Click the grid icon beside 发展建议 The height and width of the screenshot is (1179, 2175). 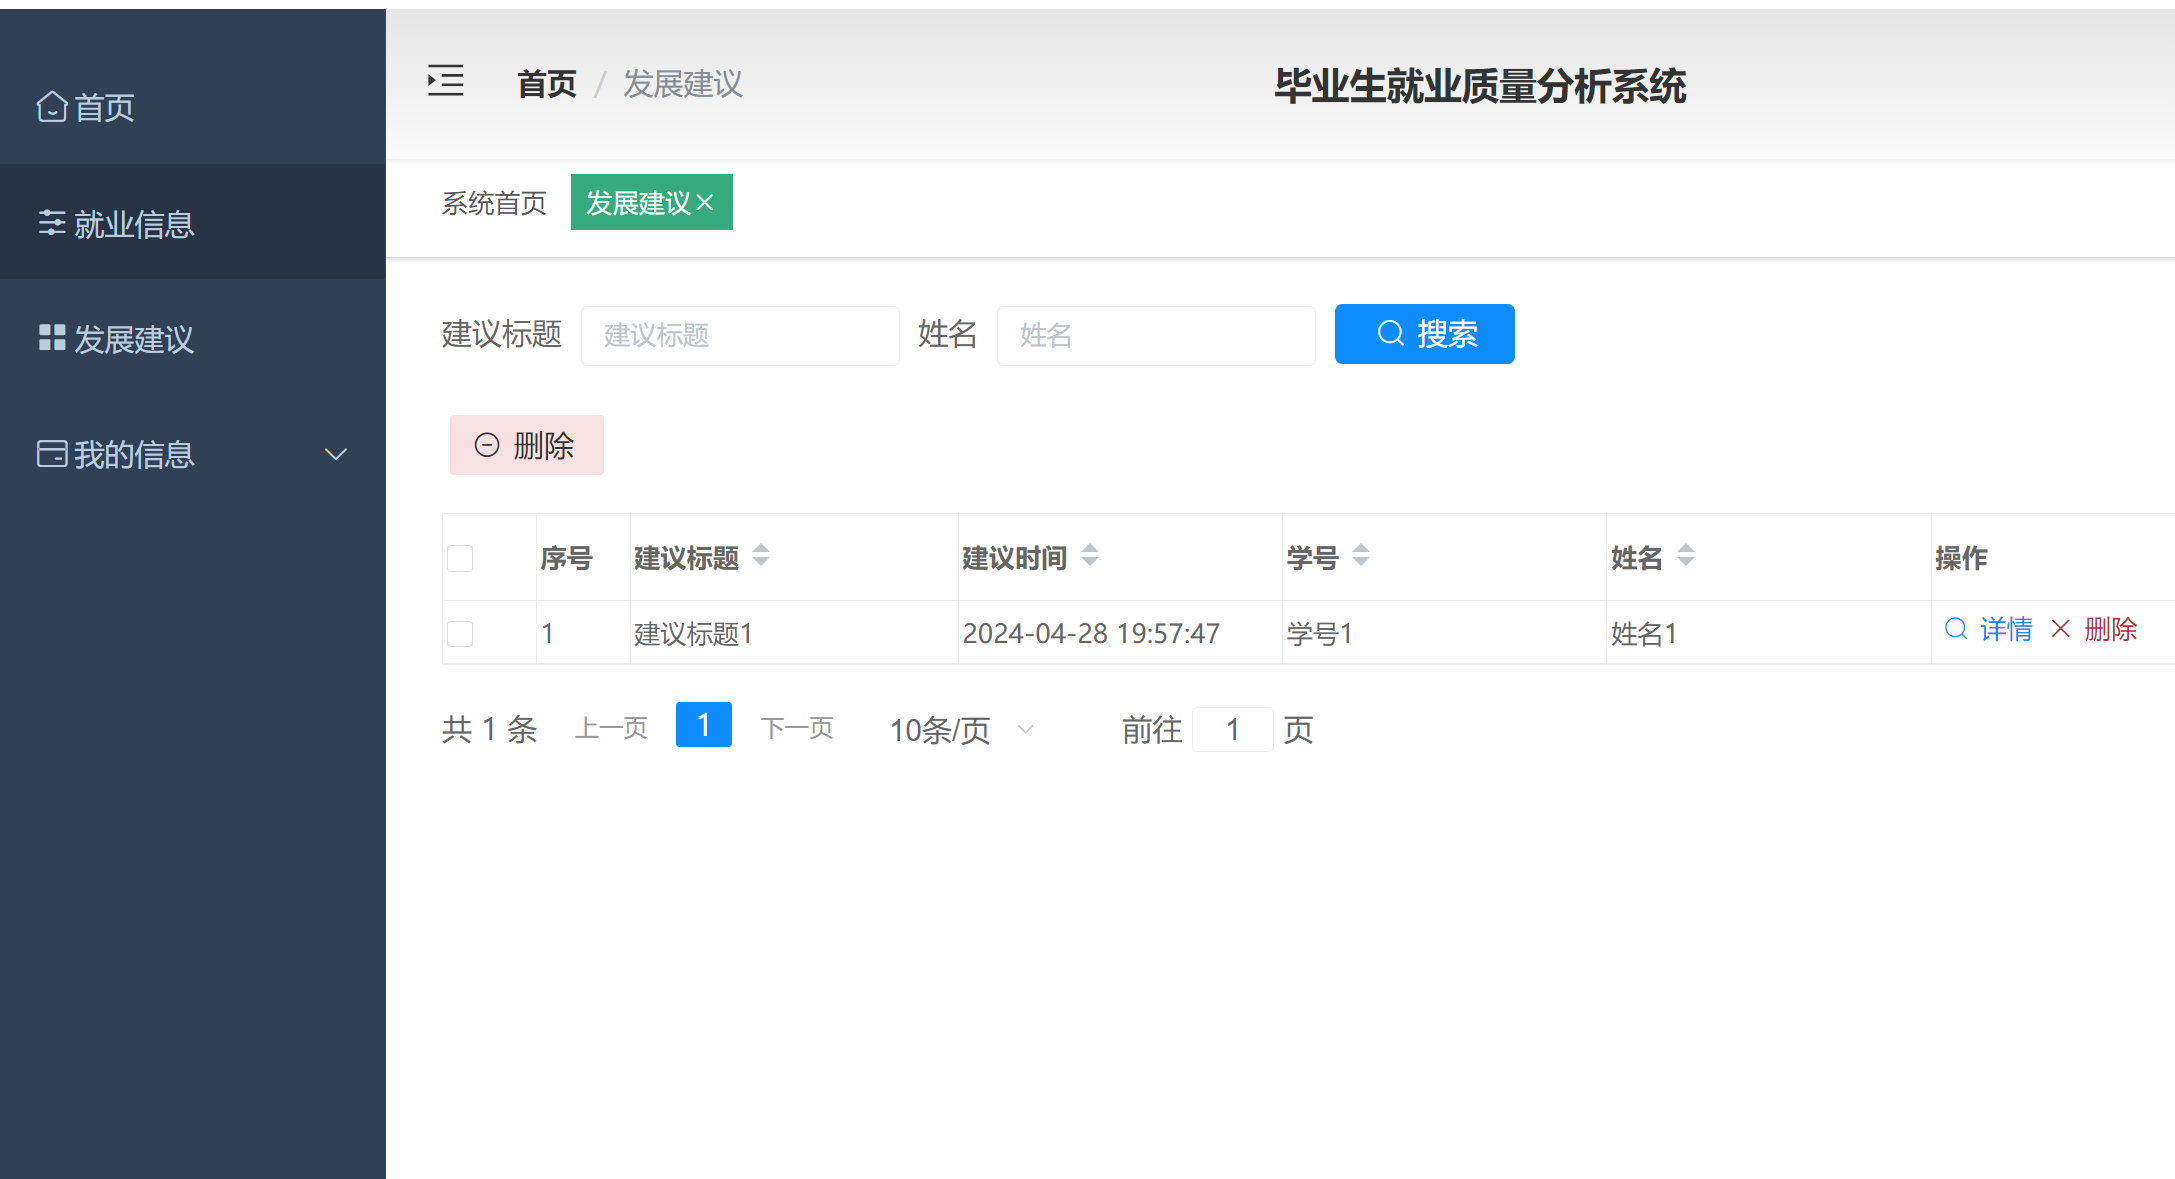(x=52, y=338)
